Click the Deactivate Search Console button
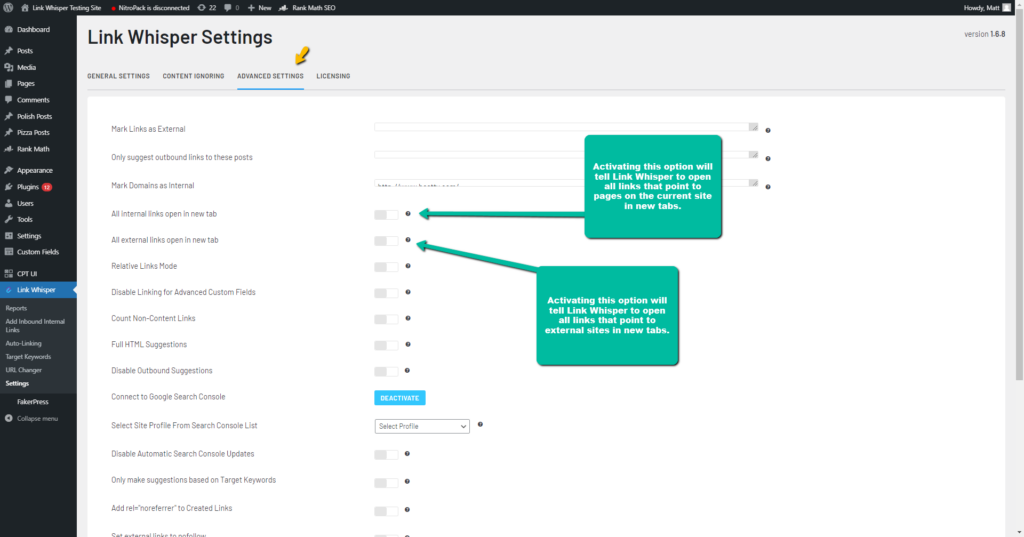The image size is (1024, 537). pyautogui.click(x=400, y=398)
